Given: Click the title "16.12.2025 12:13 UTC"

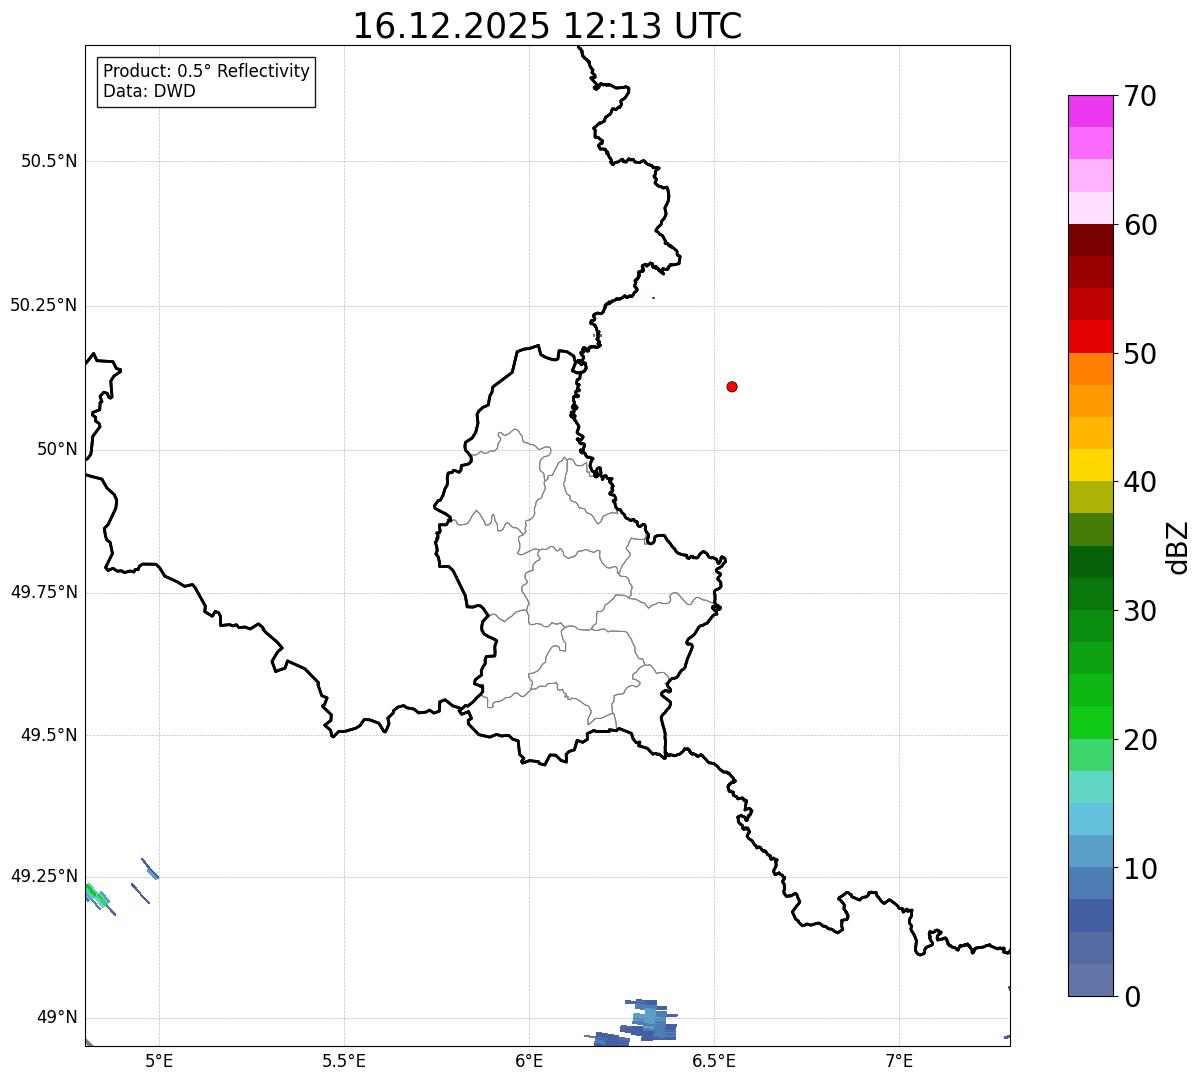Looking at the screenshot, I should click(547, 26).
